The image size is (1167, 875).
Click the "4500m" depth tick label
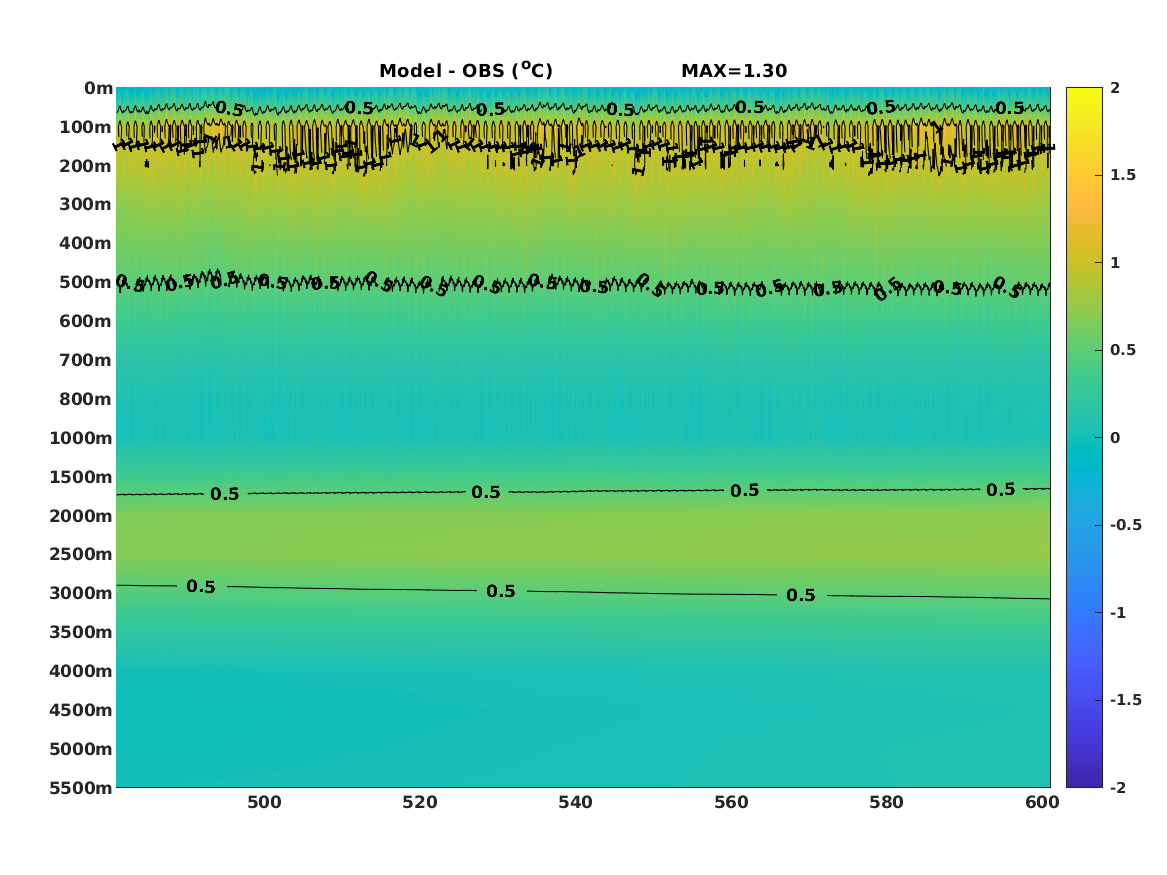[81, 711]
